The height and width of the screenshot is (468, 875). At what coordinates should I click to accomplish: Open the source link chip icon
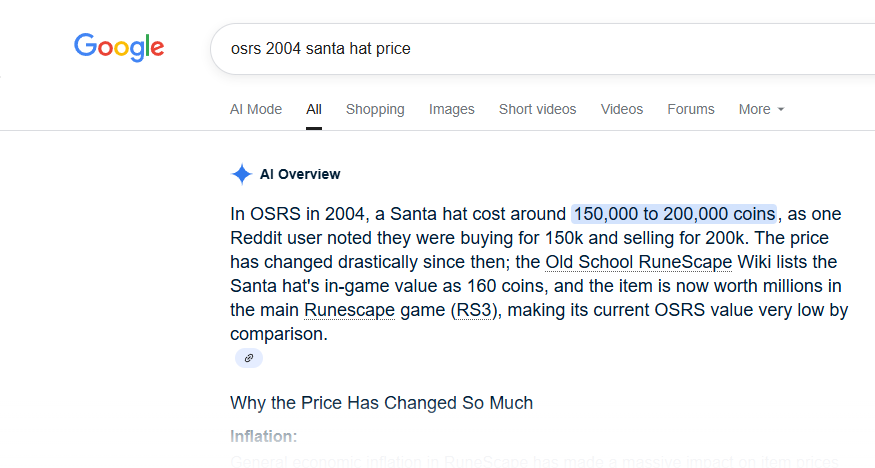(x=249, y=358)
